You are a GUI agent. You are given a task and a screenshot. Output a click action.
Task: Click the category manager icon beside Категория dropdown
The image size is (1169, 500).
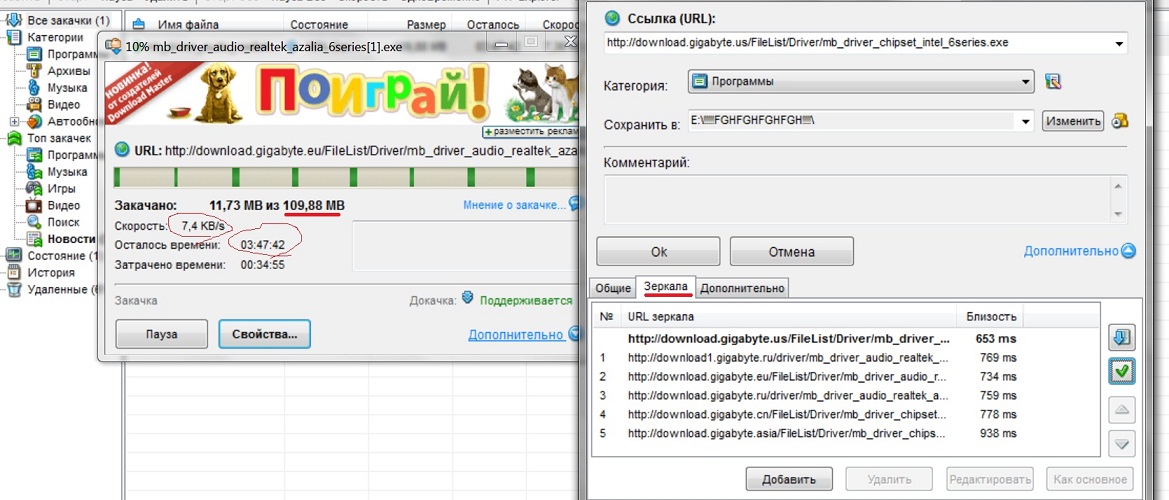tap(1052, 82)
